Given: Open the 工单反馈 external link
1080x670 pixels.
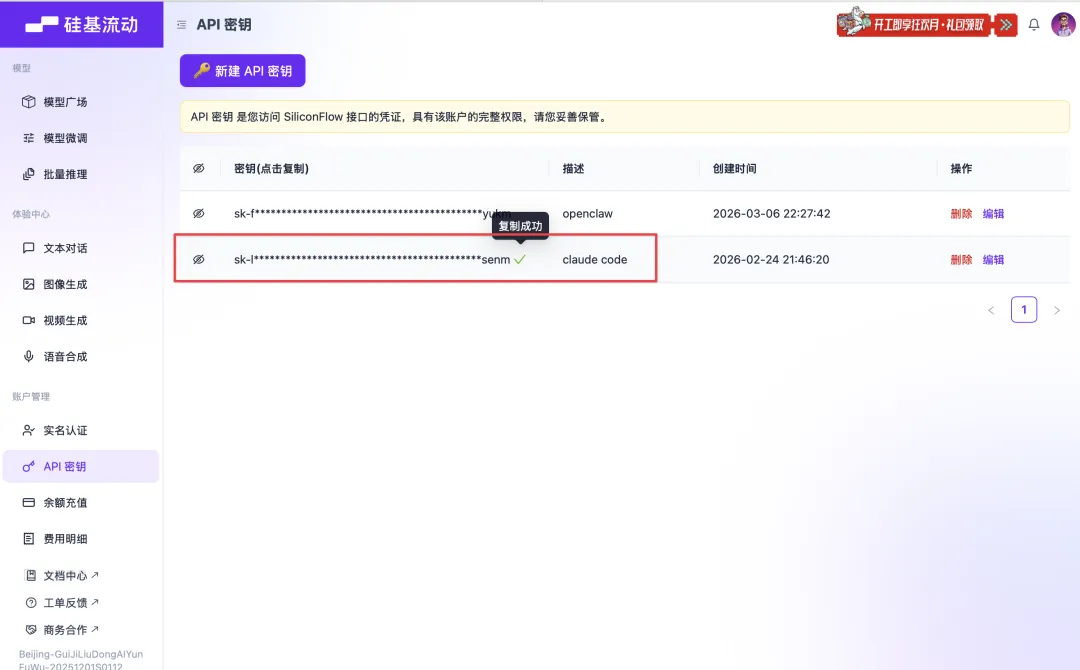Looking at the screenshot, I should 62,603.
